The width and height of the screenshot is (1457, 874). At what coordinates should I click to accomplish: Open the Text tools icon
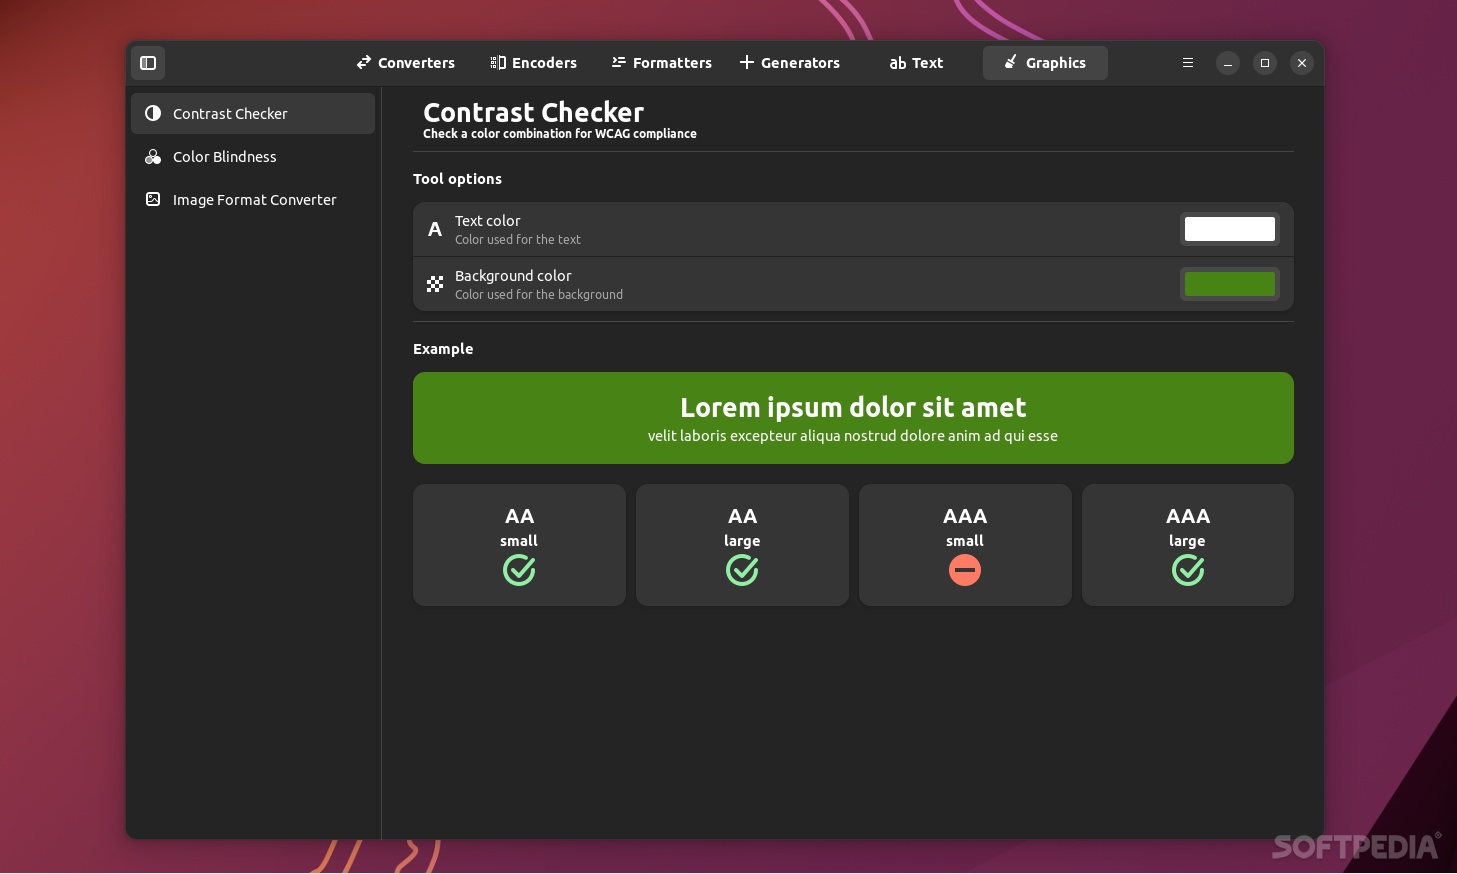coord(898,62)
